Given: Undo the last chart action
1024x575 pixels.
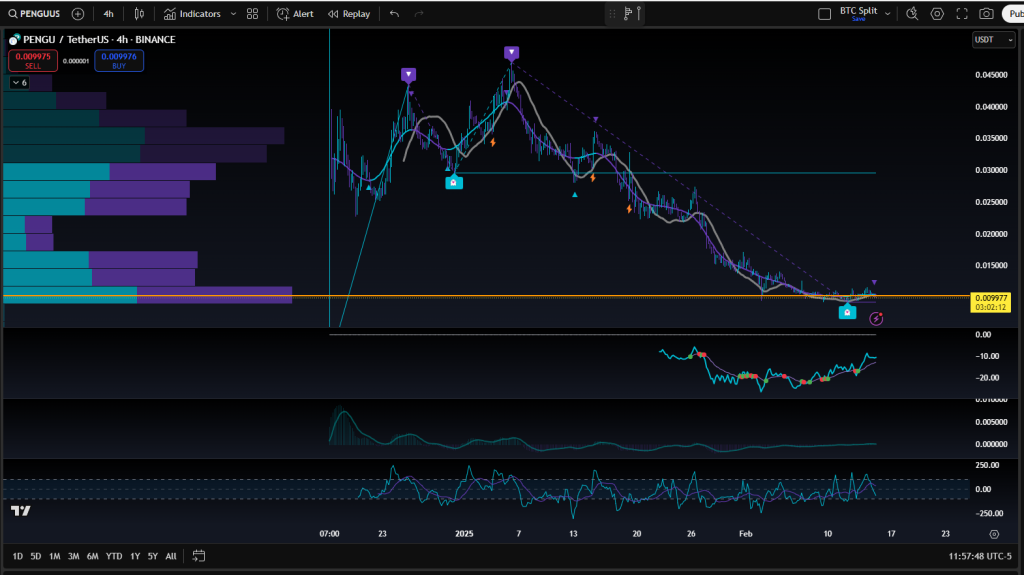Looking at the screenshot, I should point(394,14).
